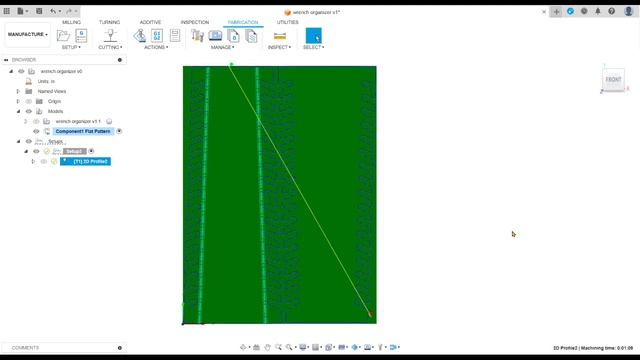Open the SELECT dropdown menu

pyautogui.click(x=313, y=47)
